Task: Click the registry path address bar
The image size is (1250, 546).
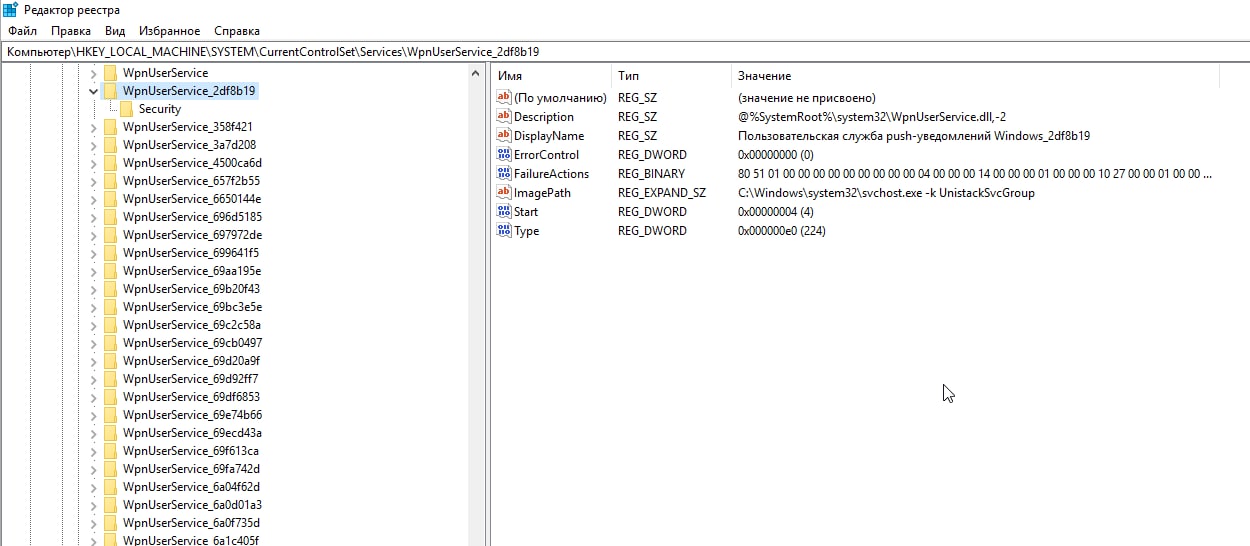Action: click(625, 51)
